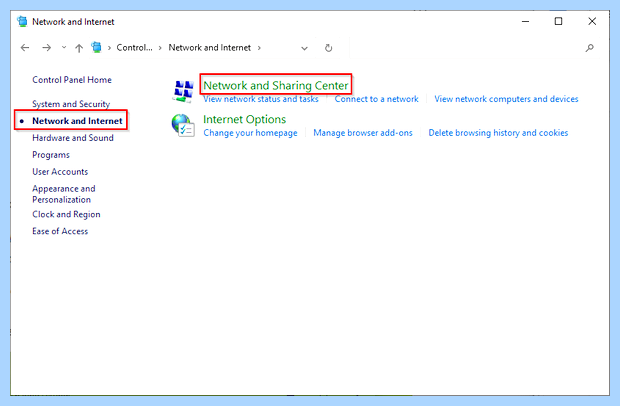Open User Accounts category
The height and width of the screenshot is (406, 620).
(60, 172)
